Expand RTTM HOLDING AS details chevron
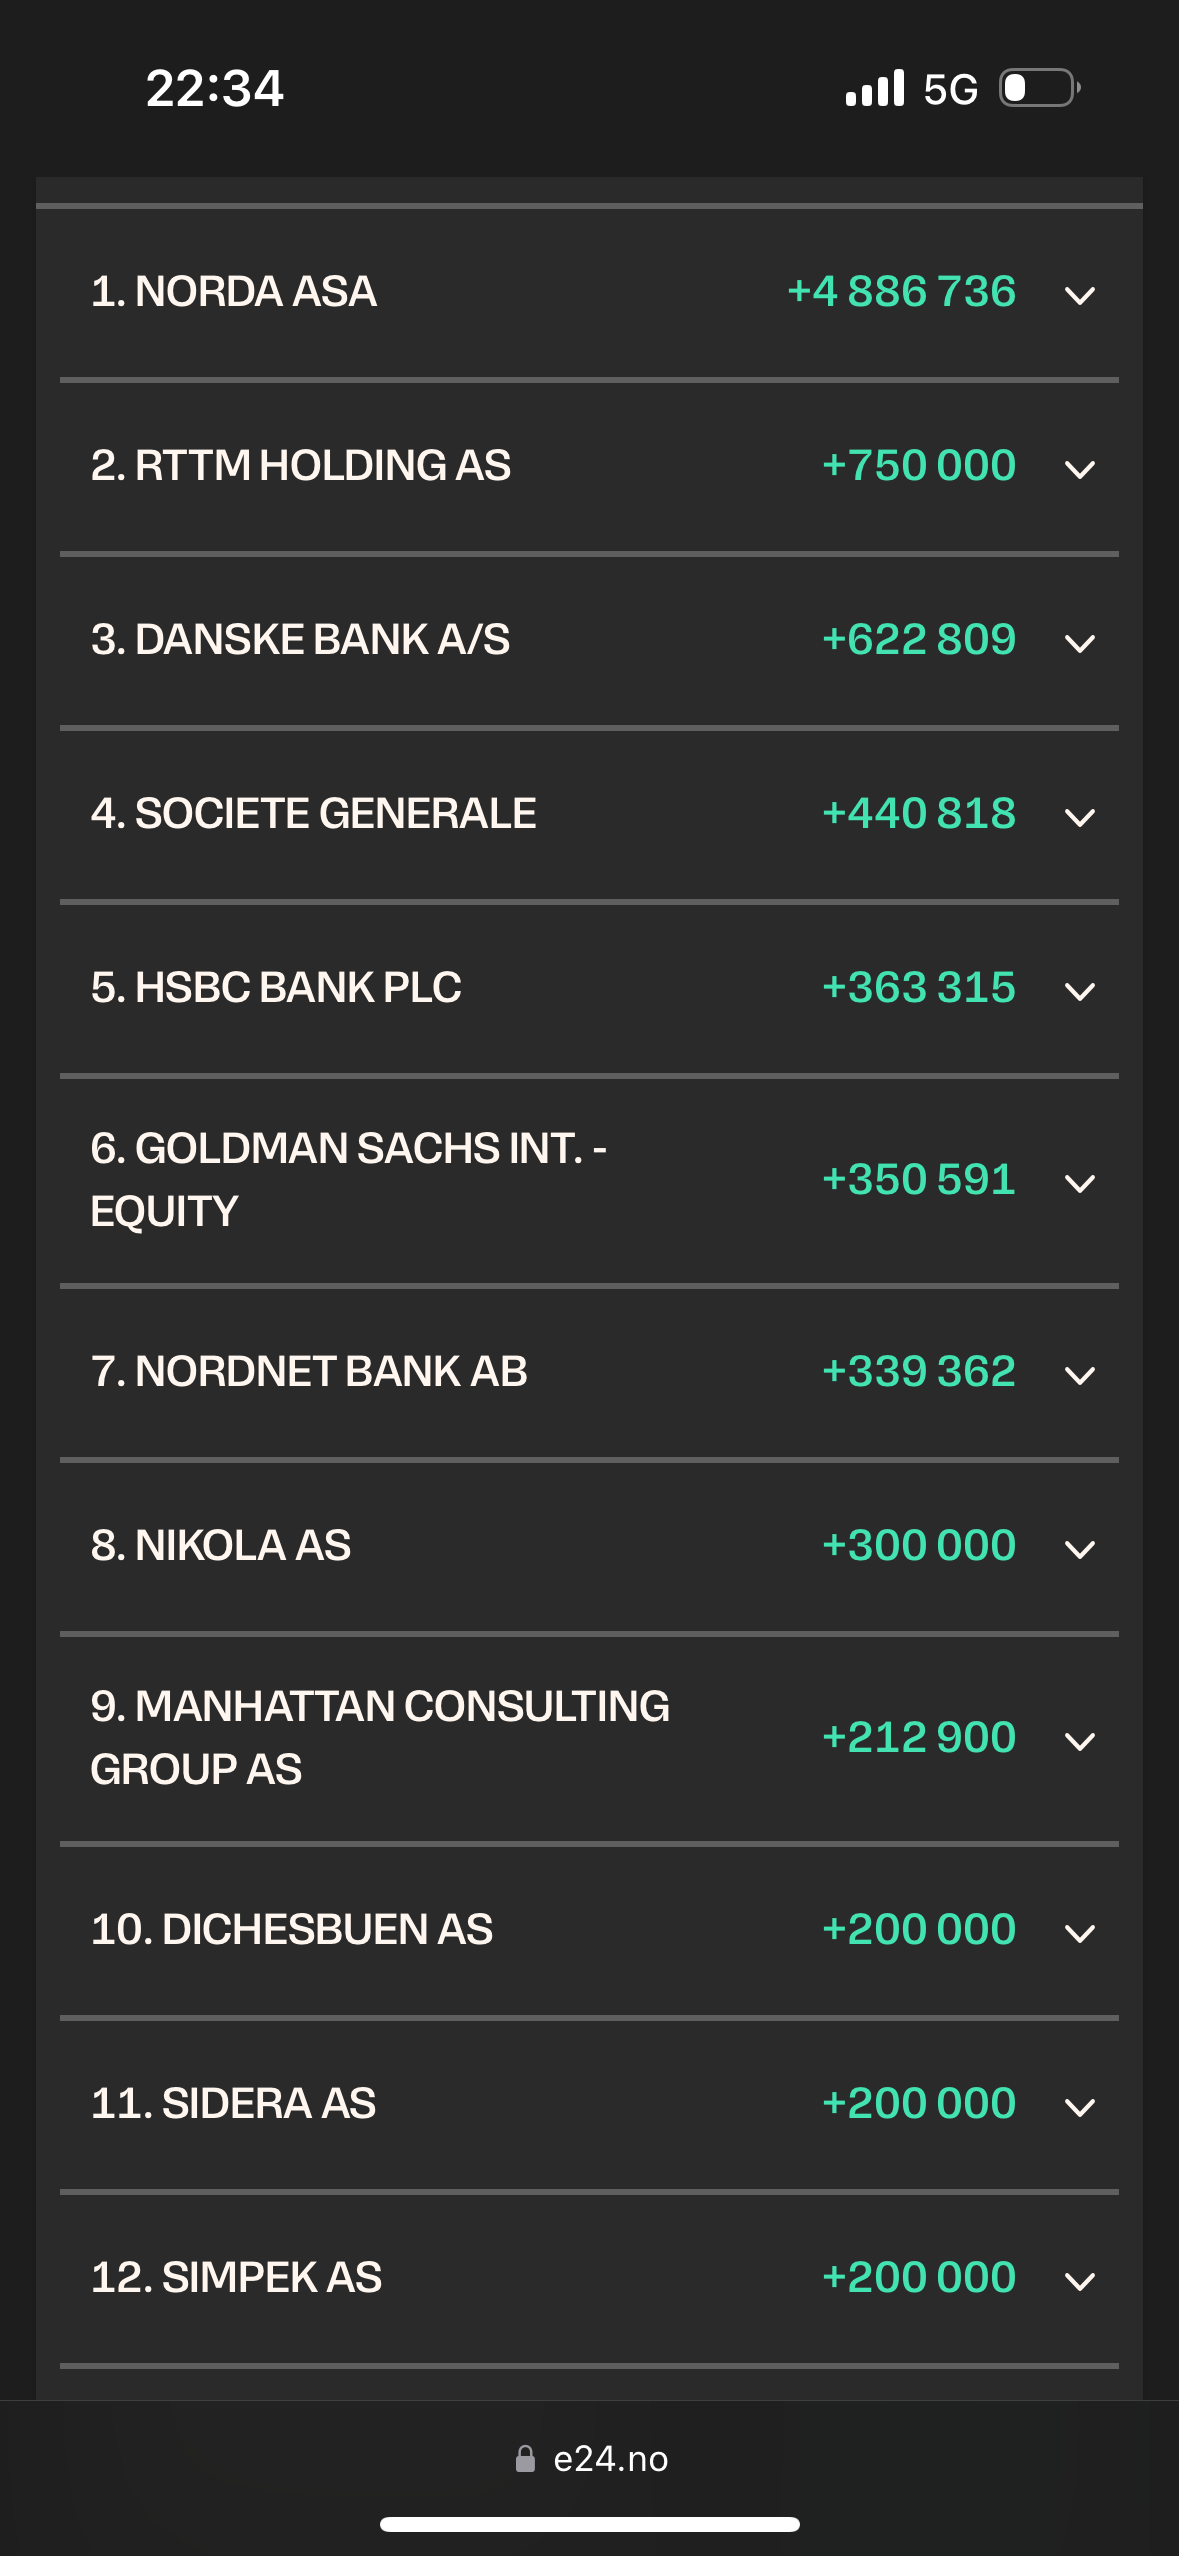Screen dimensions: 1179x2556 click(1080, 469)
